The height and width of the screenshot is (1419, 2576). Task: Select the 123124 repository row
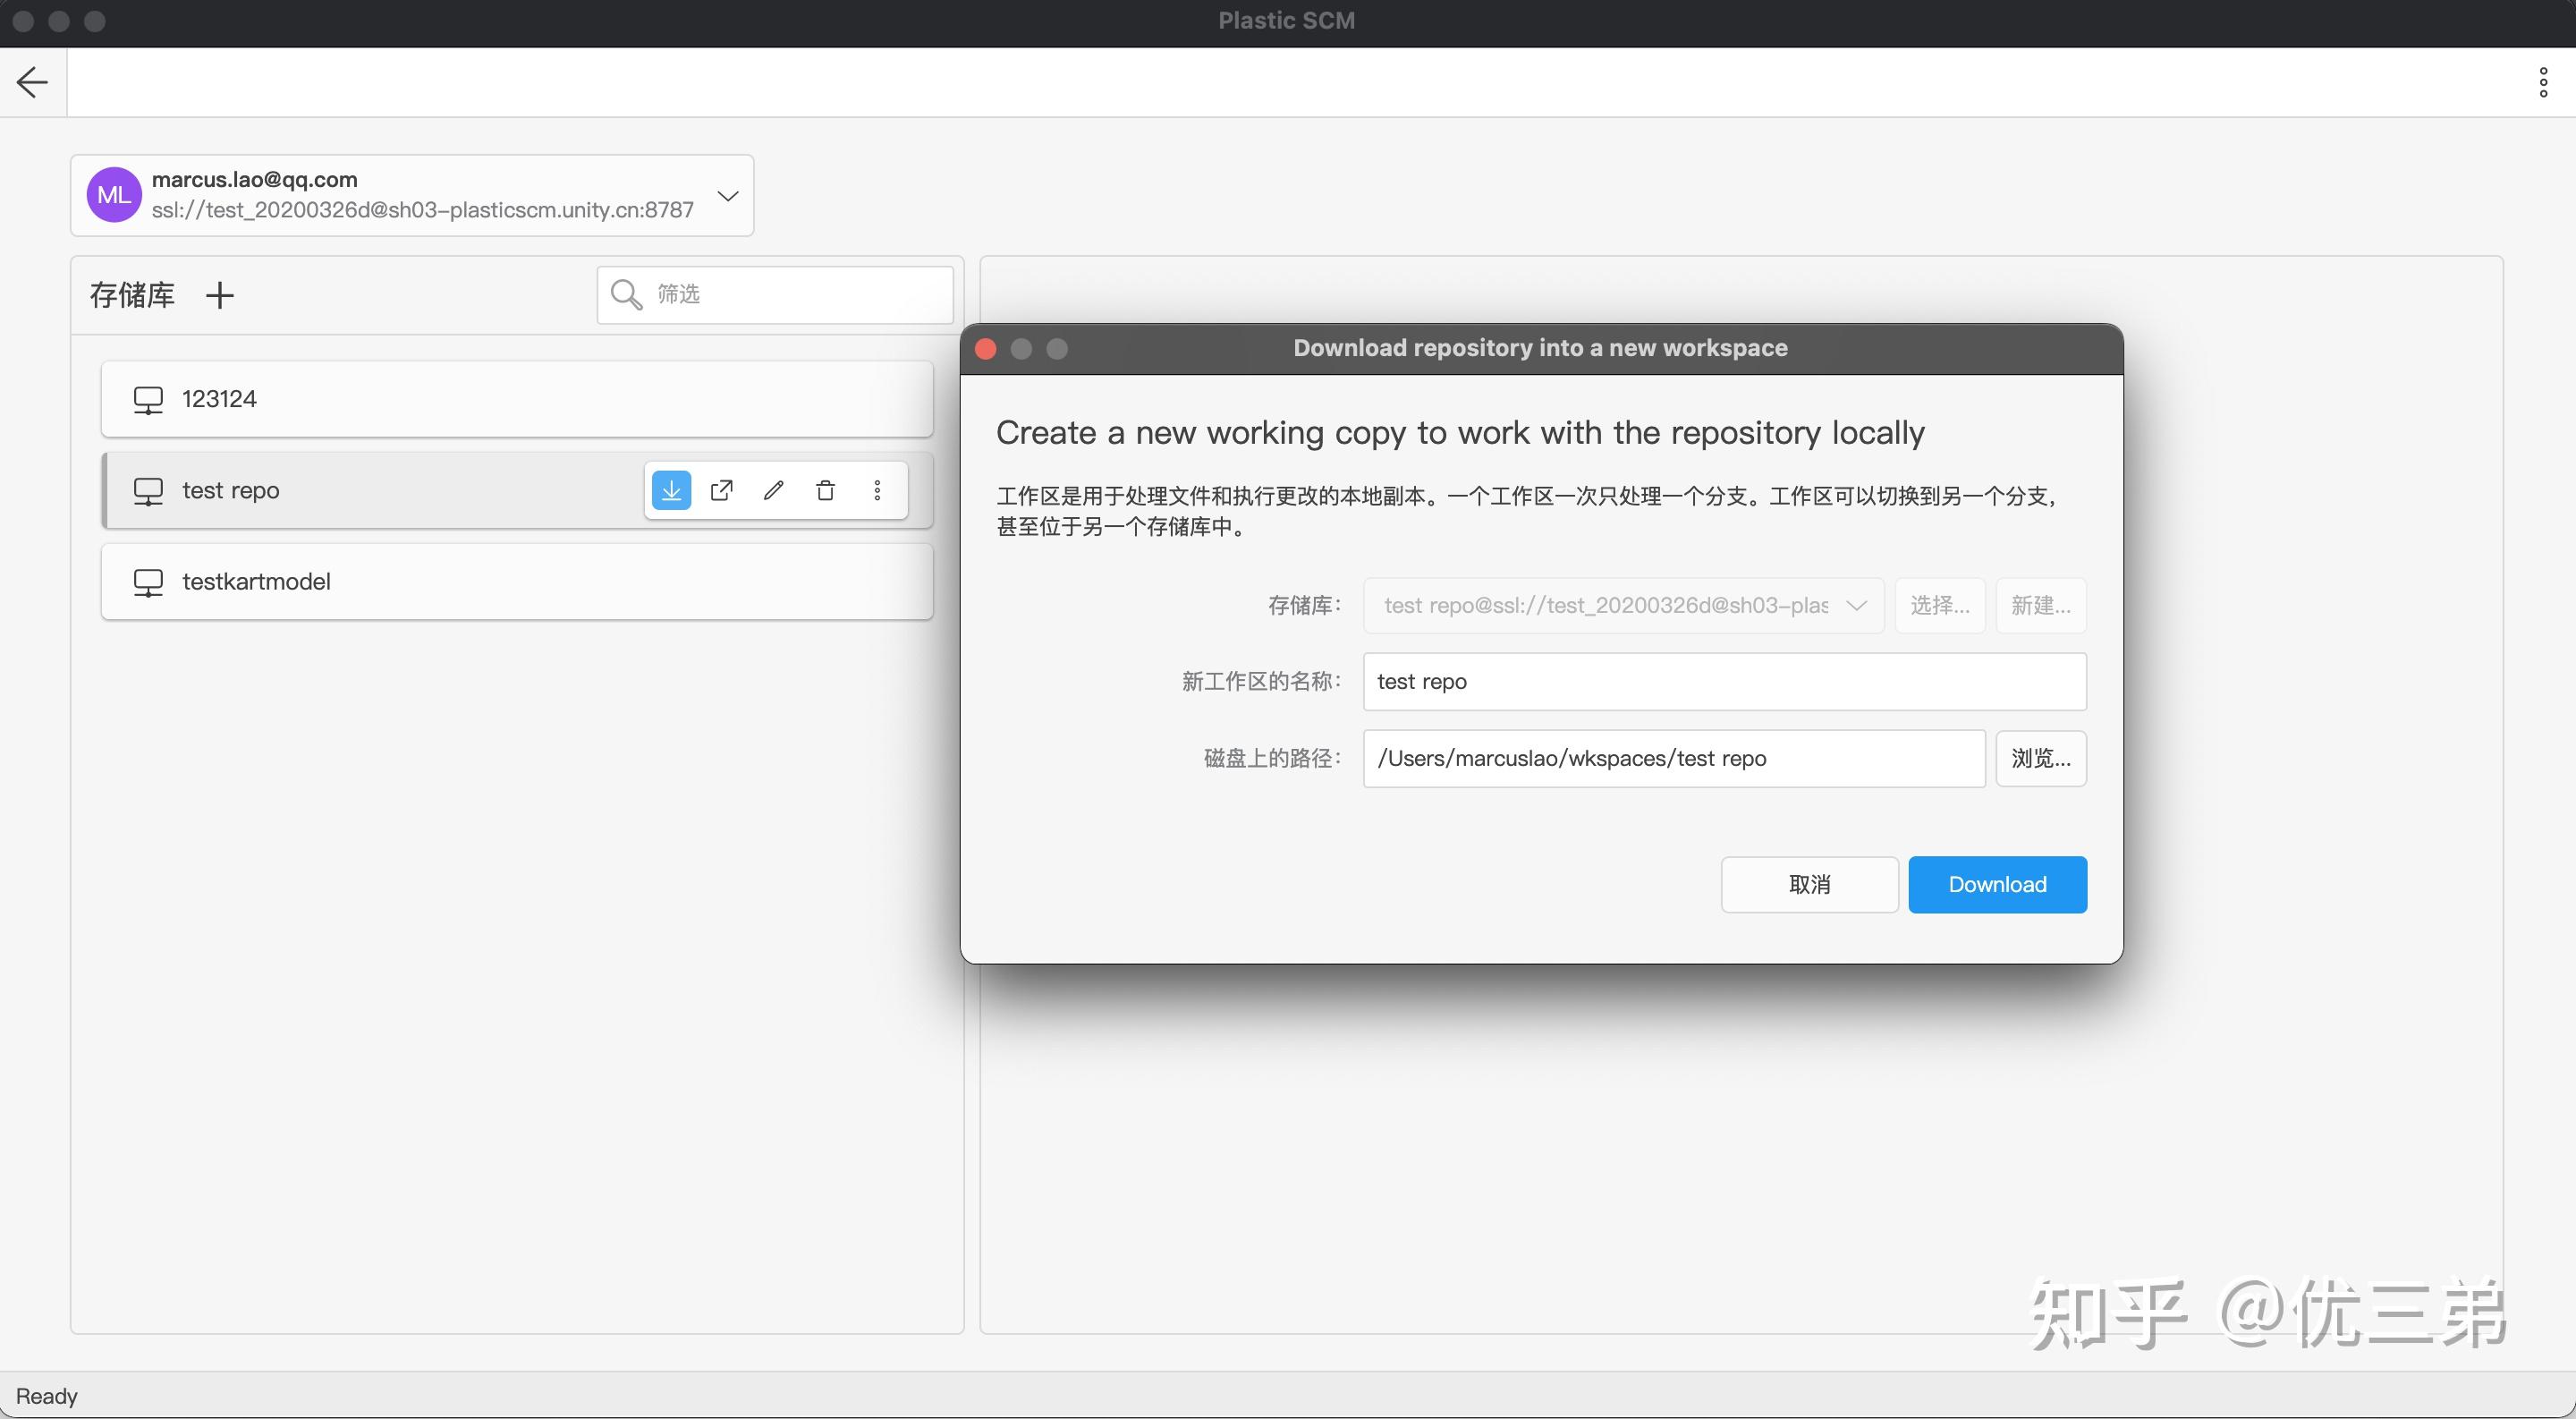[517, 399]
